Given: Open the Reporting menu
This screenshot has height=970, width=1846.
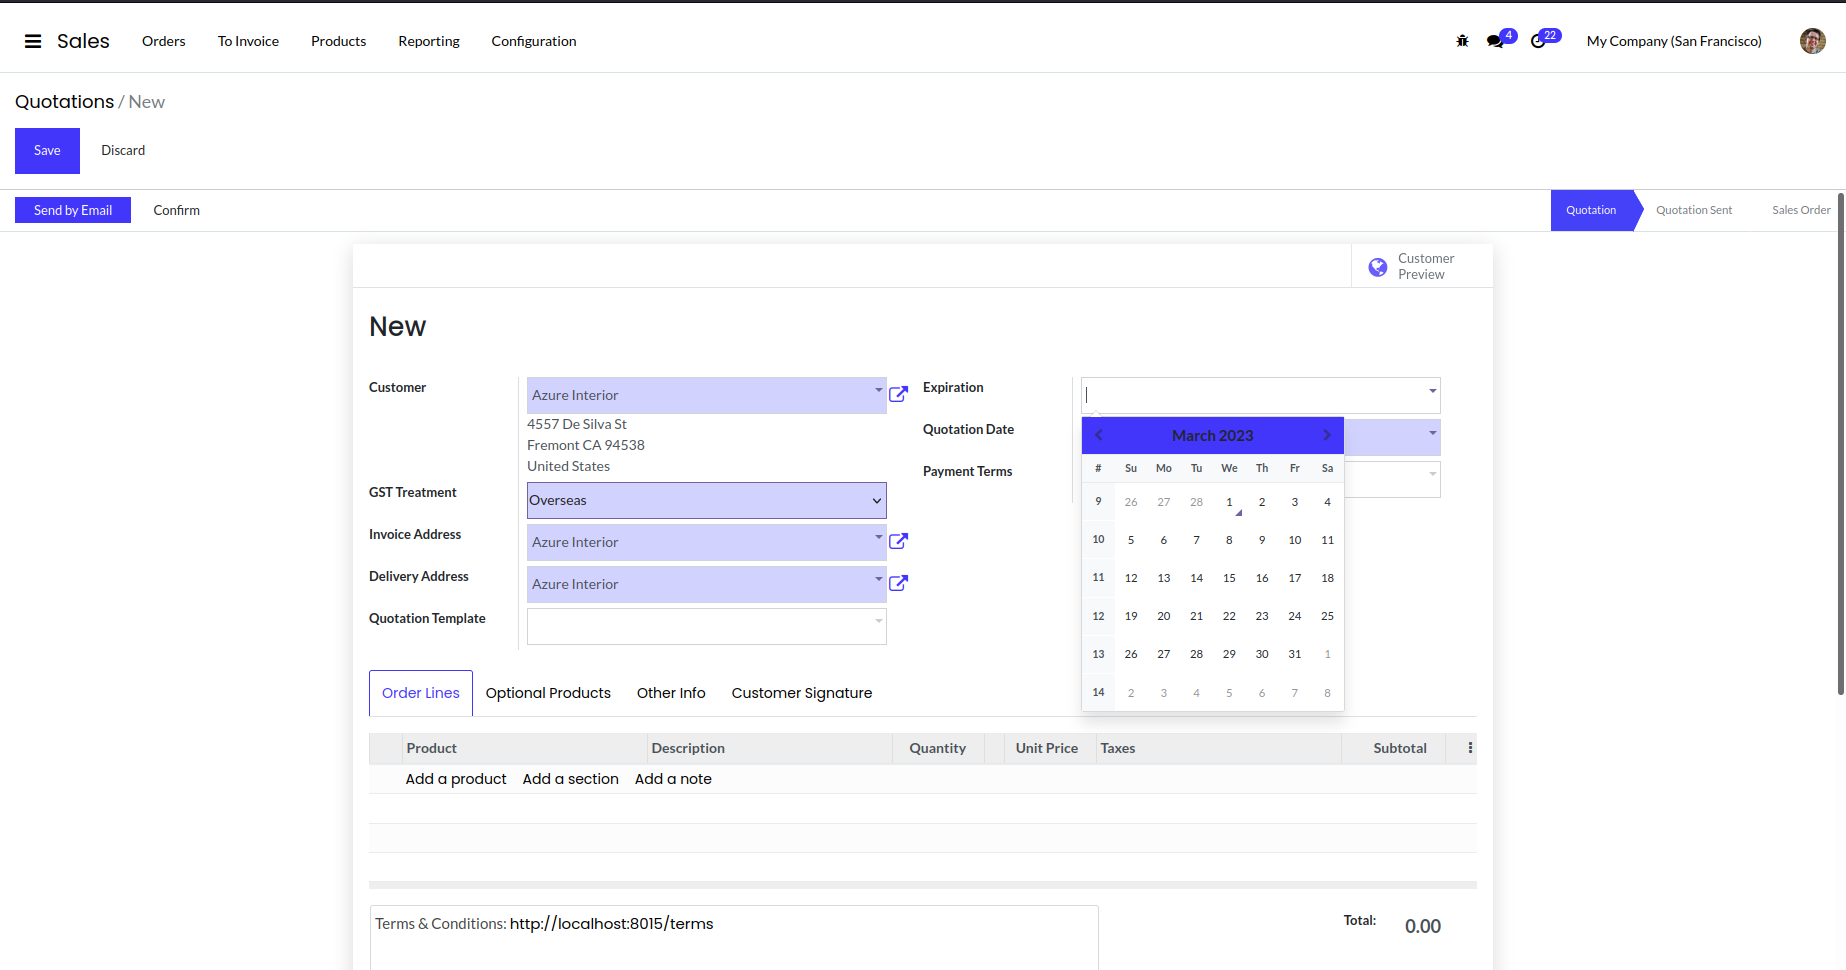Looking at the screenshot, I should 428,41.
